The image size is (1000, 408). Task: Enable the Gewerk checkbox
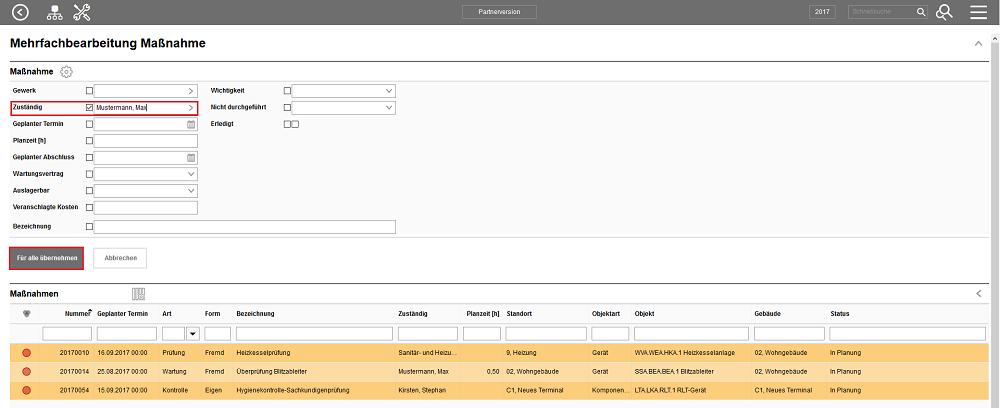point(90,91)
